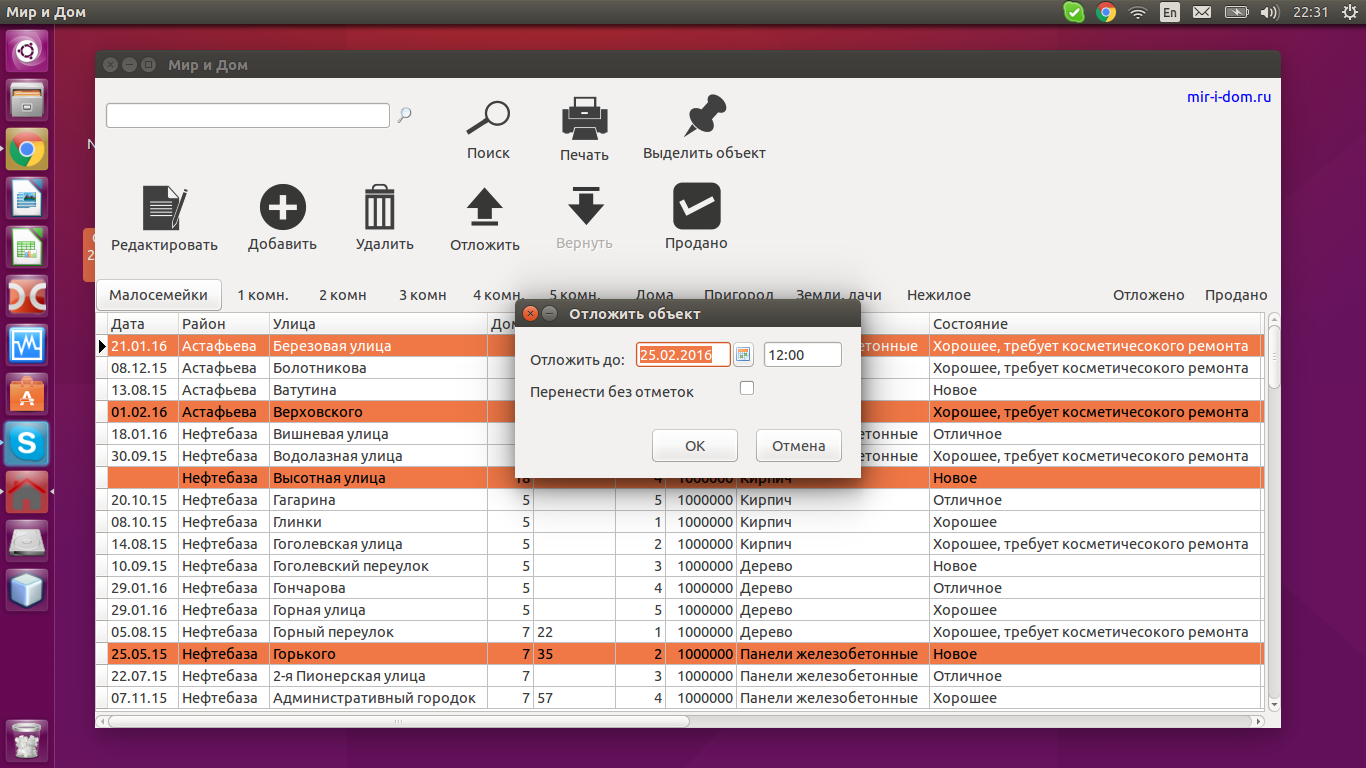Click the Отложить upload arrow icon
1366x768 pixels.
click(485, 208)
